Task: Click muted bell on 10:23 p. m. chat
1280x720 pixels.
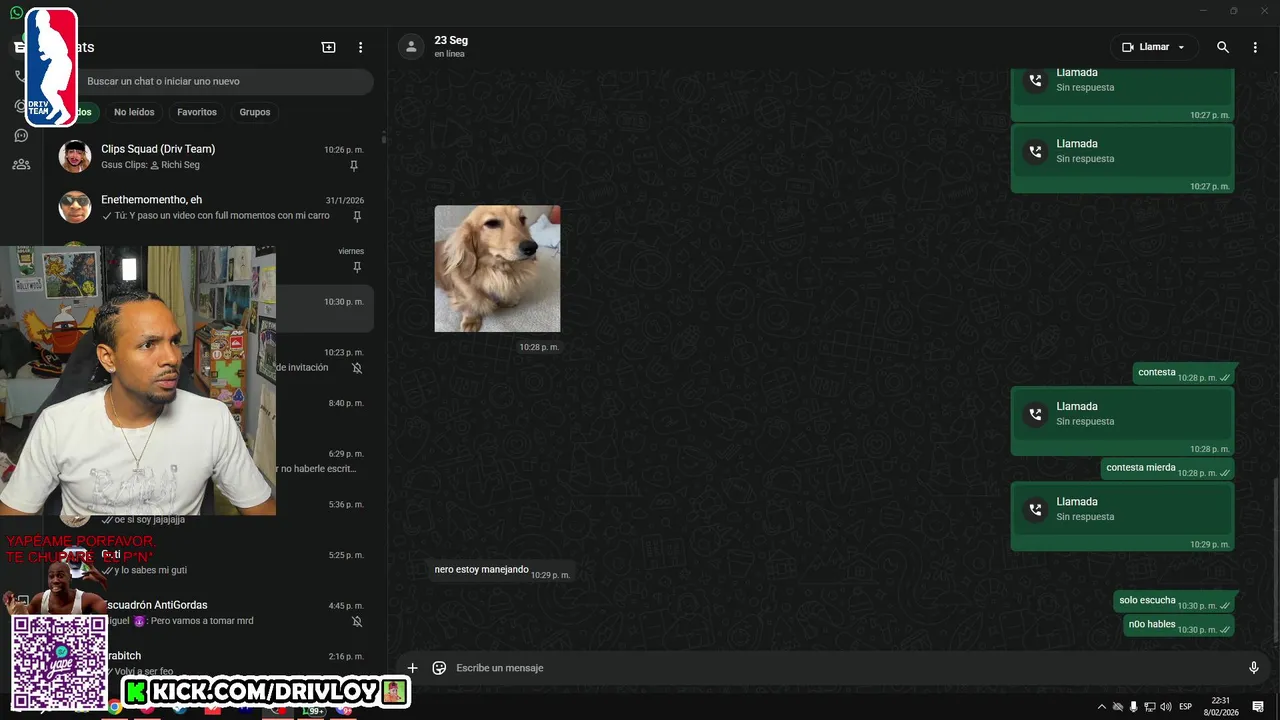Action: (357, 368)
